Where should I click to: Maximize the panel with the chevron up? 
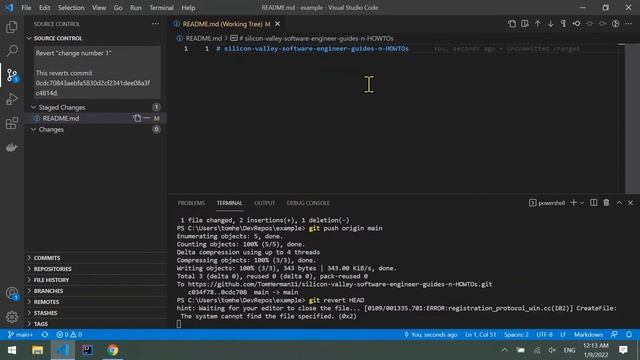click(620, 203)
